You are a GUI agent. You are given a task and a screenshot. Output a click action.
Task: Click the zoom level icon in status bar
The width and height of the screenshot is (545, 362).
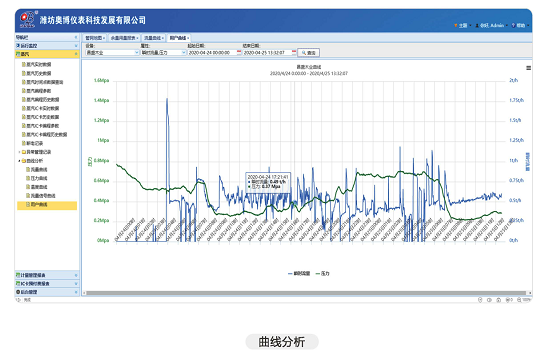click(x=519, y=300)
